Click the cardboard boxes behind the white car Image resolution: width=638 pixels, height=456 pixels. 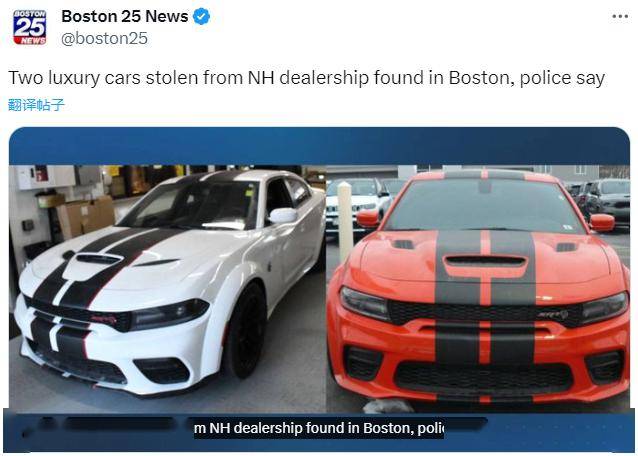click(86, 216)
